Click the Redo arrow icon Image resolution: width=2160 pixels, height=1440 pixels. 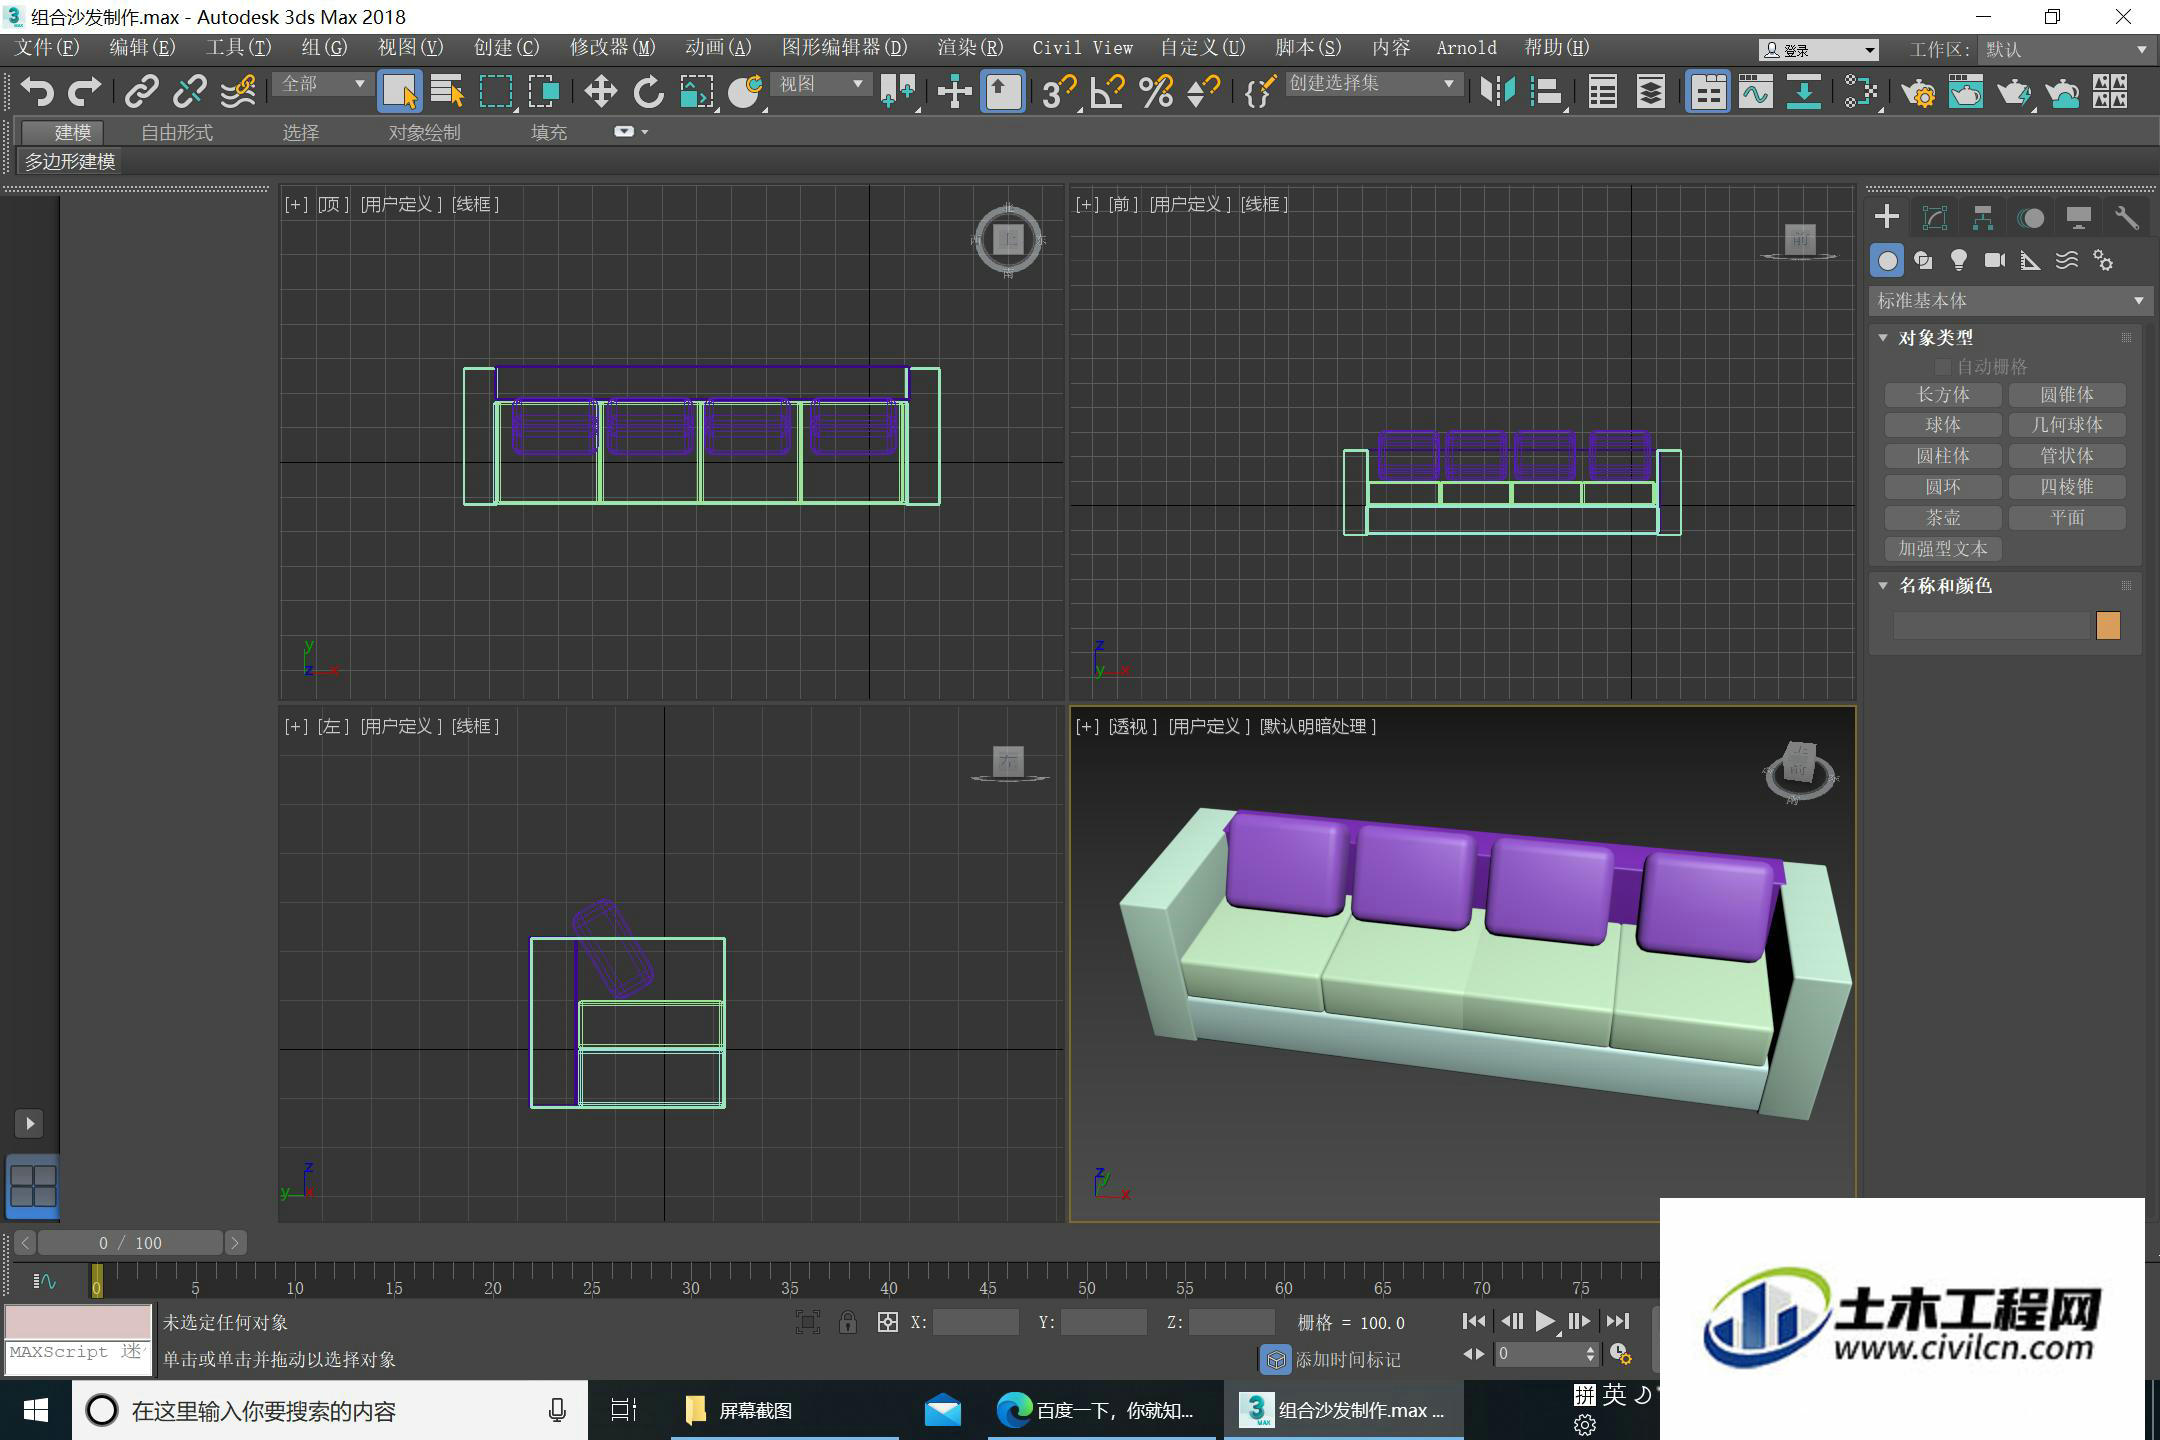85,91
